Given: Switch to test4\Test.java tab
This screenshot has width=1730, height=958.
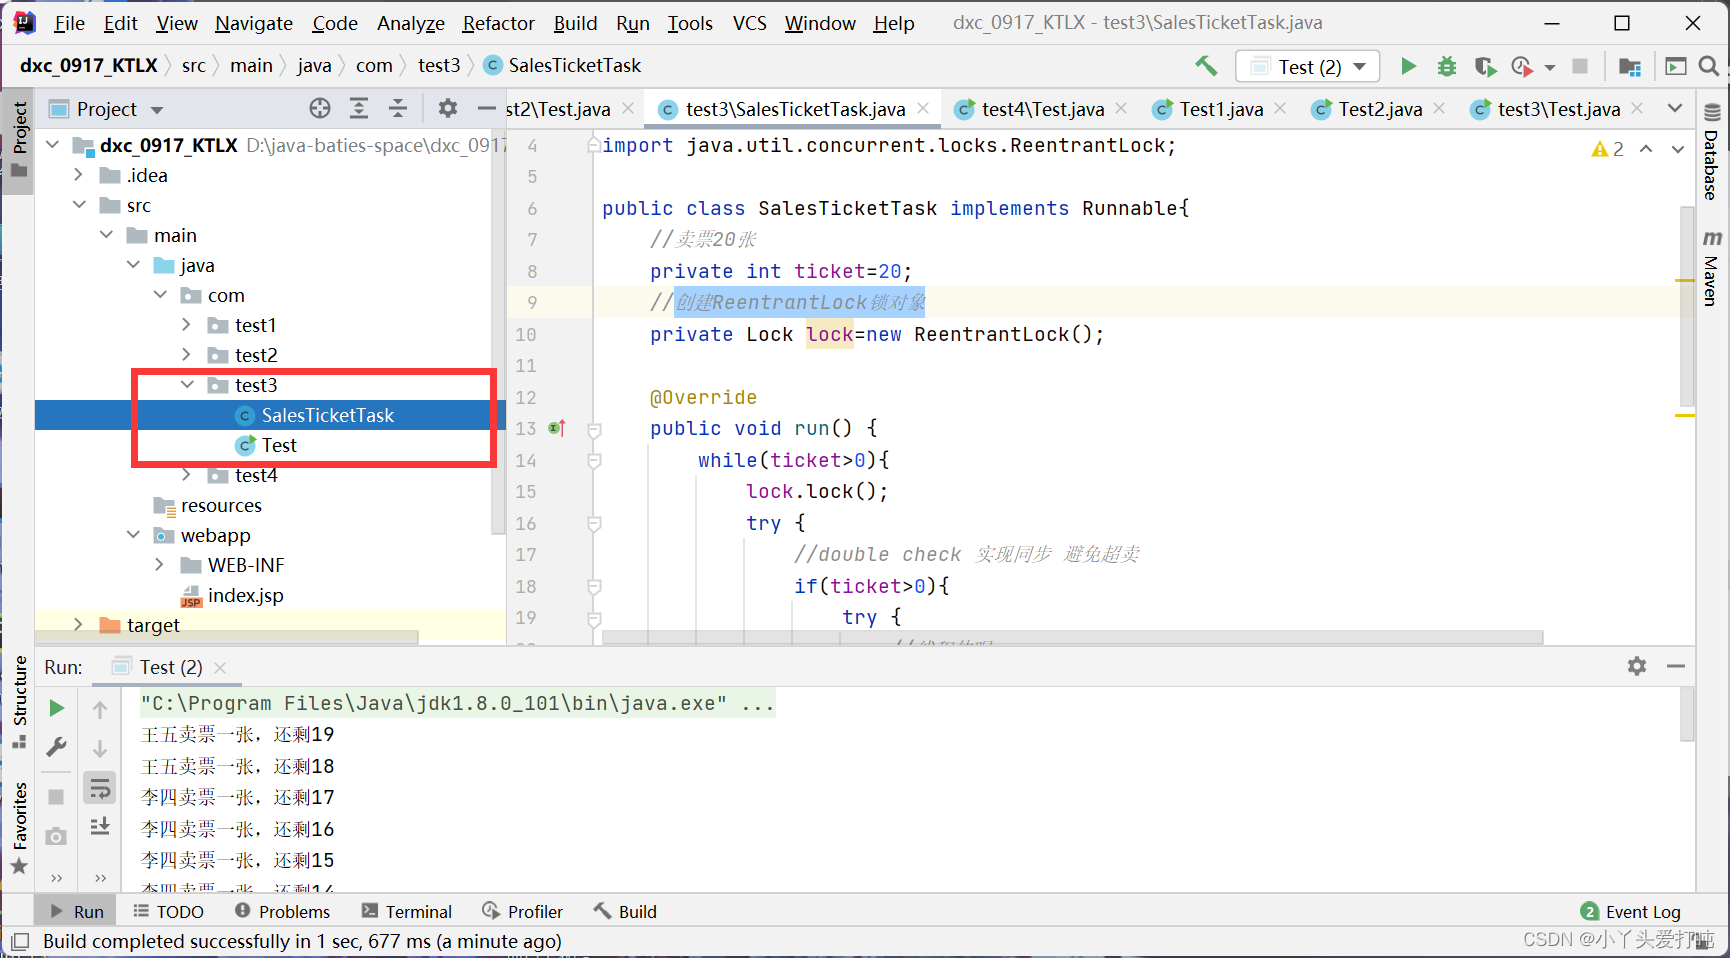Looking at the screenshot, I should click(x=1042, y=109).
